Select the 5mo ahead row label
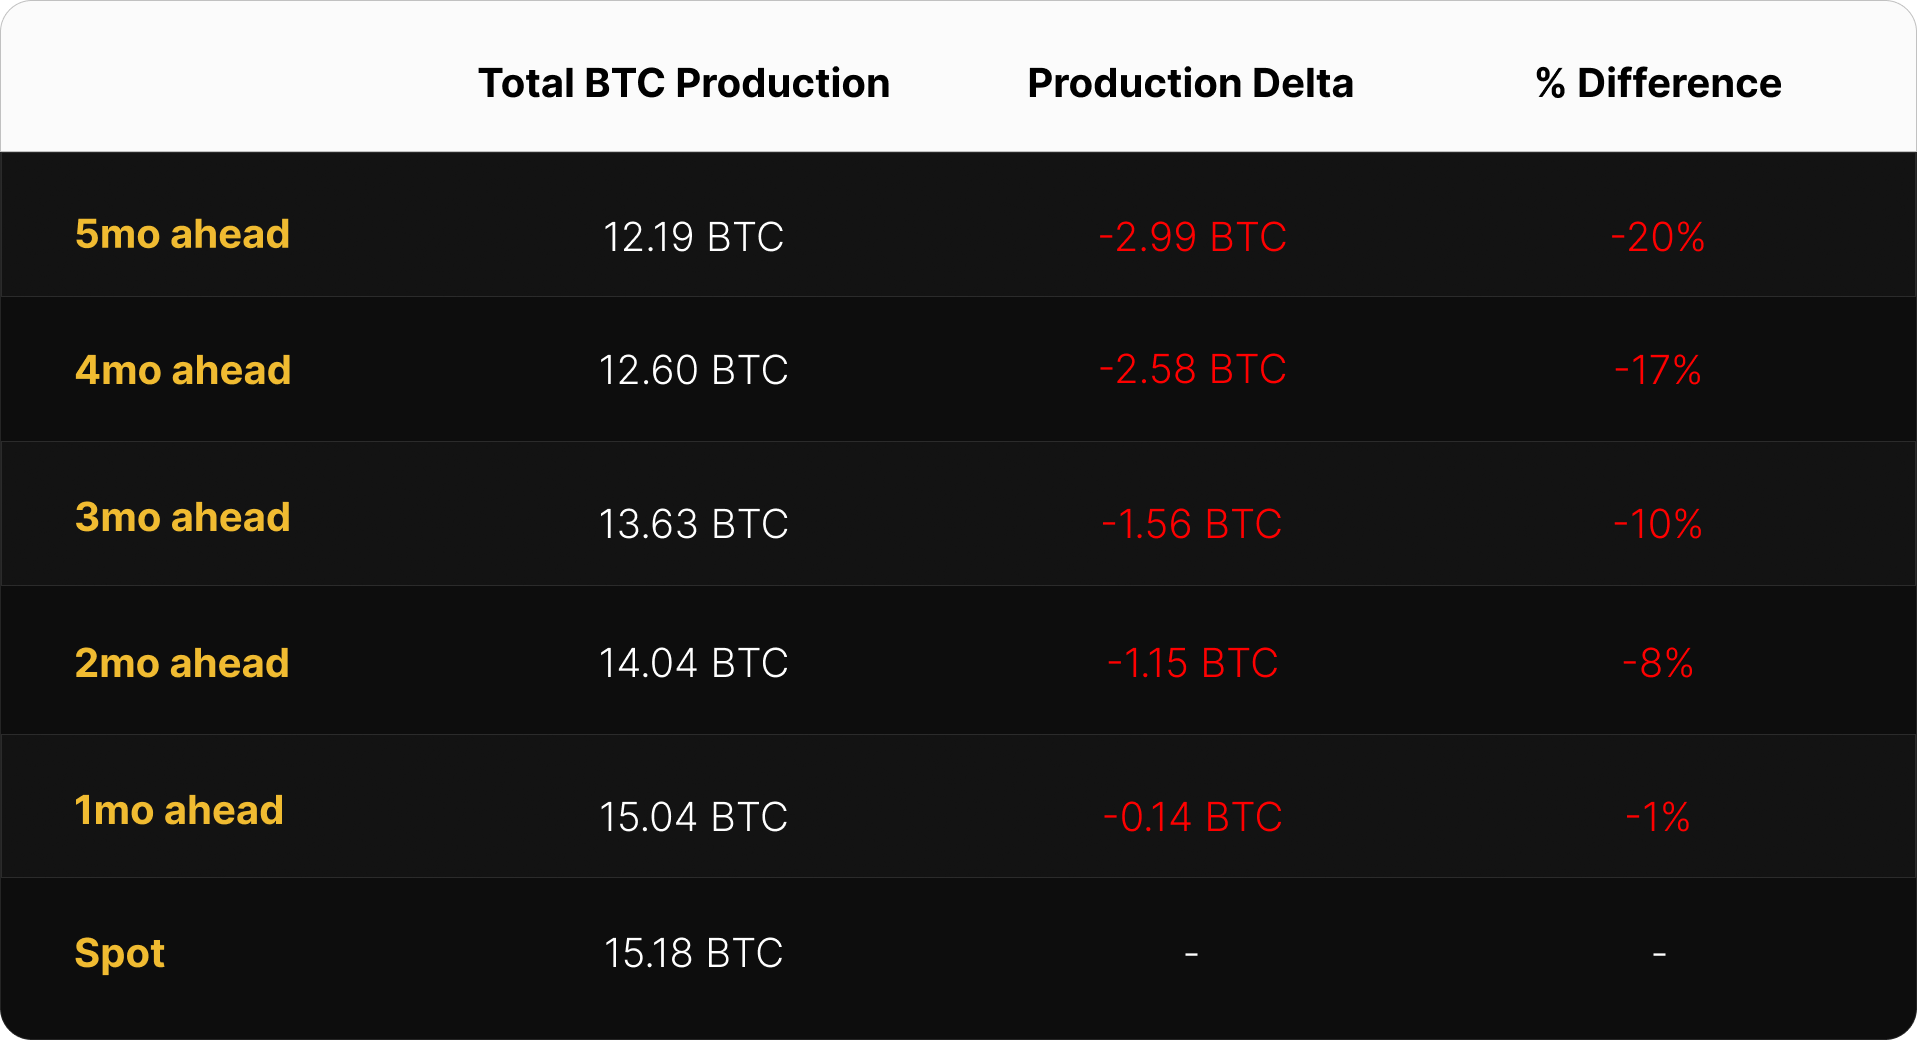The height and width of the screenshot is (1040, 1917). point(182,234)
